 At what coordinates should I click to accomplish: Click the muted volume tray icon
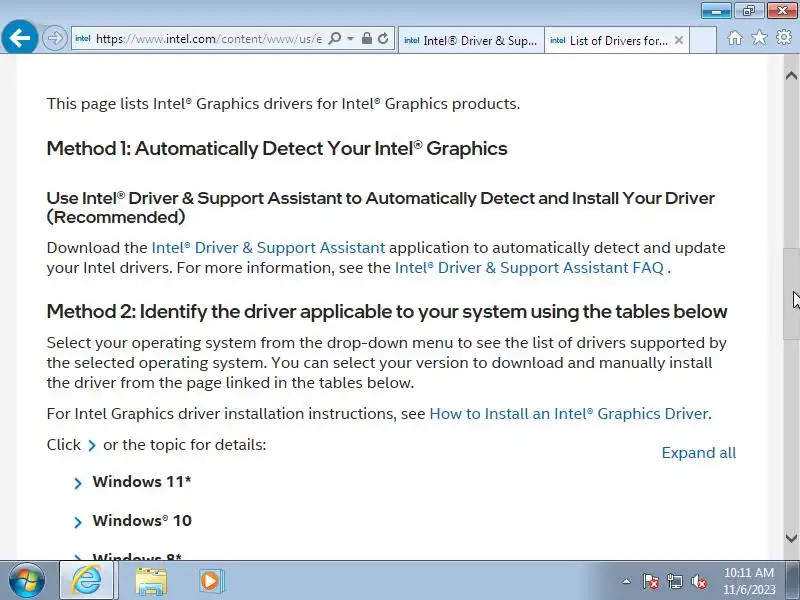698,581
